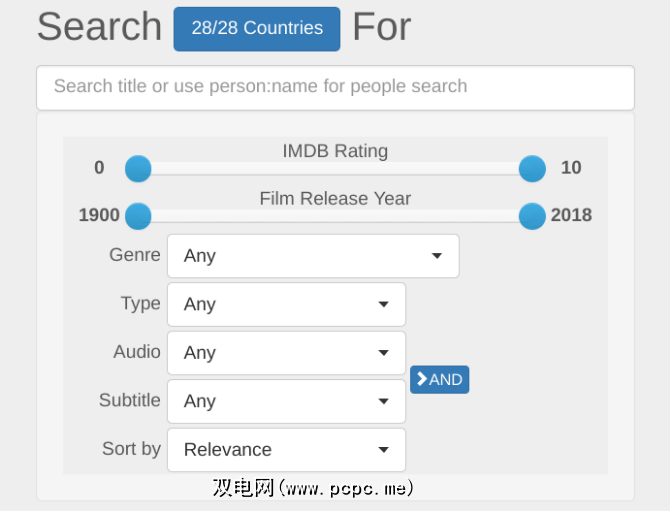Click the Film Release Year minimum handle
The height and width of the screenshot is (511, 670).
[138, 216]
